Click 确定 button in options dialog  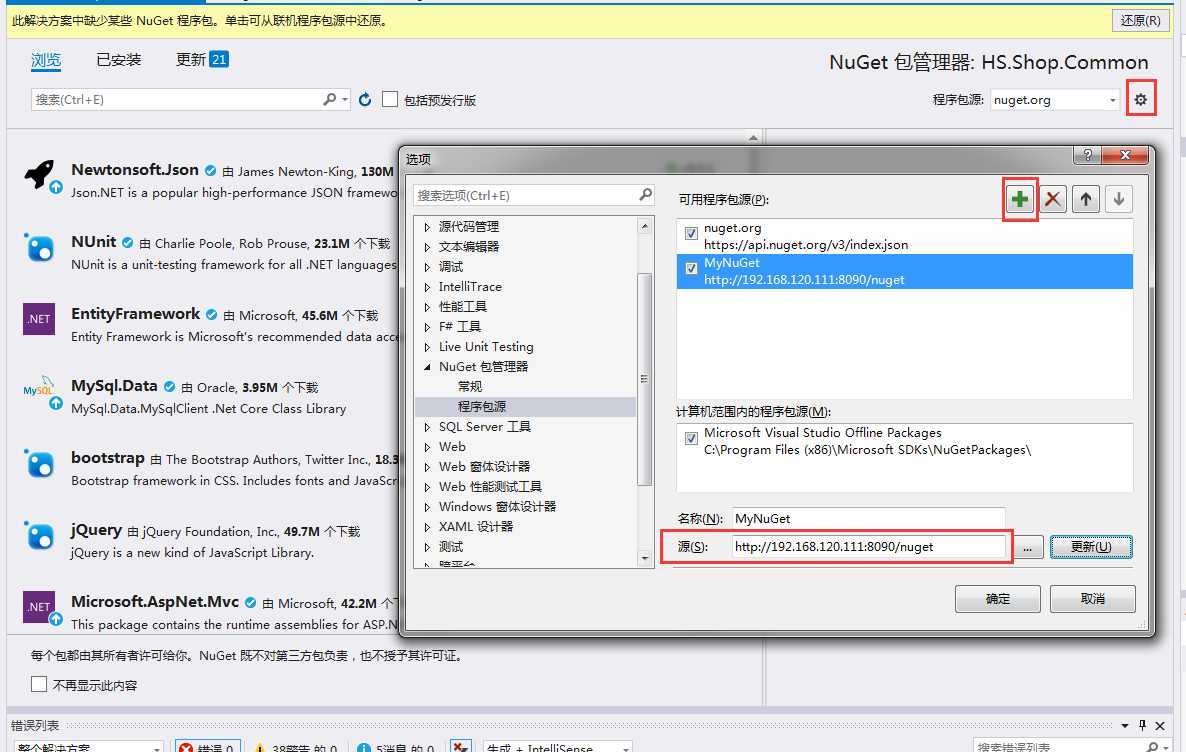click(x=998, y=598)
